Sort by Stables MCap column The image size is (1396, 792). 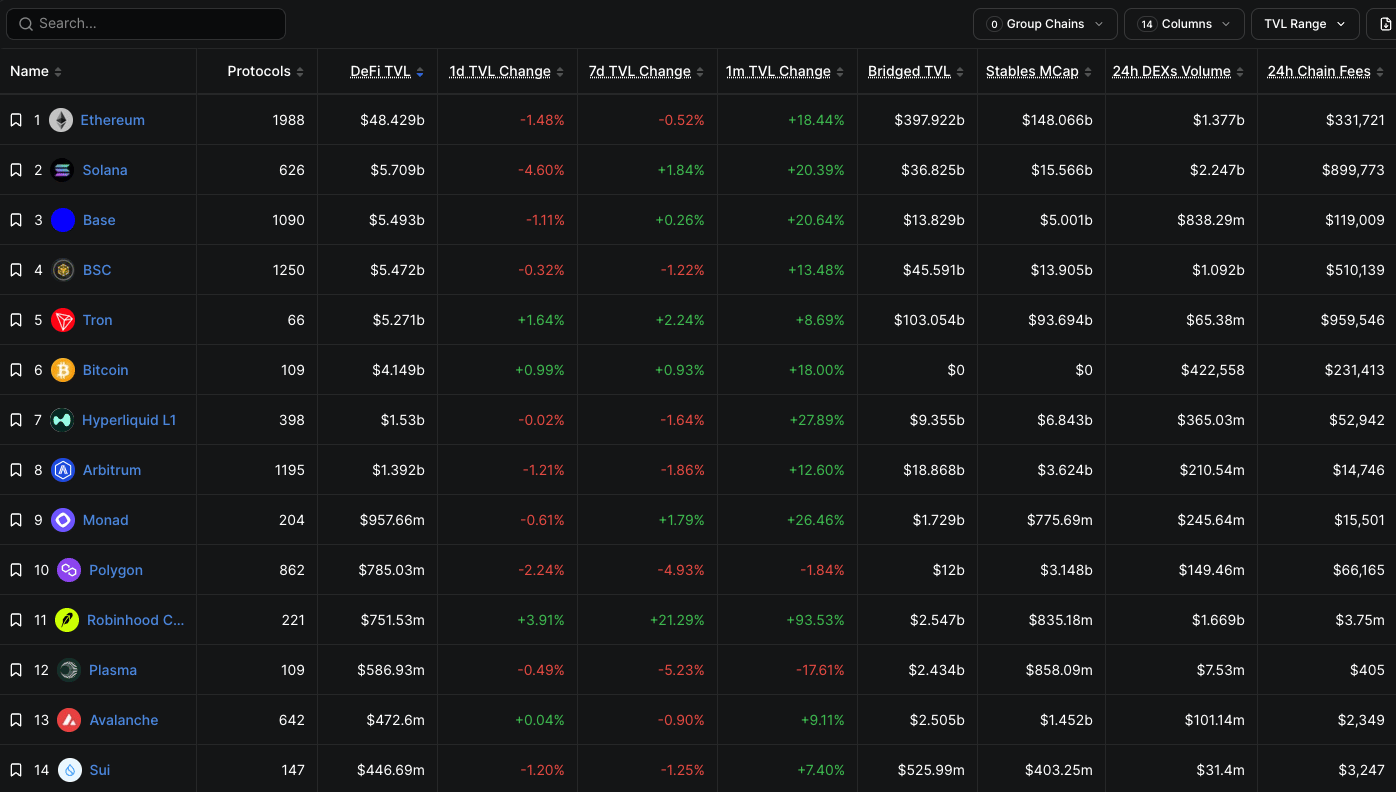pos(1039,72)
